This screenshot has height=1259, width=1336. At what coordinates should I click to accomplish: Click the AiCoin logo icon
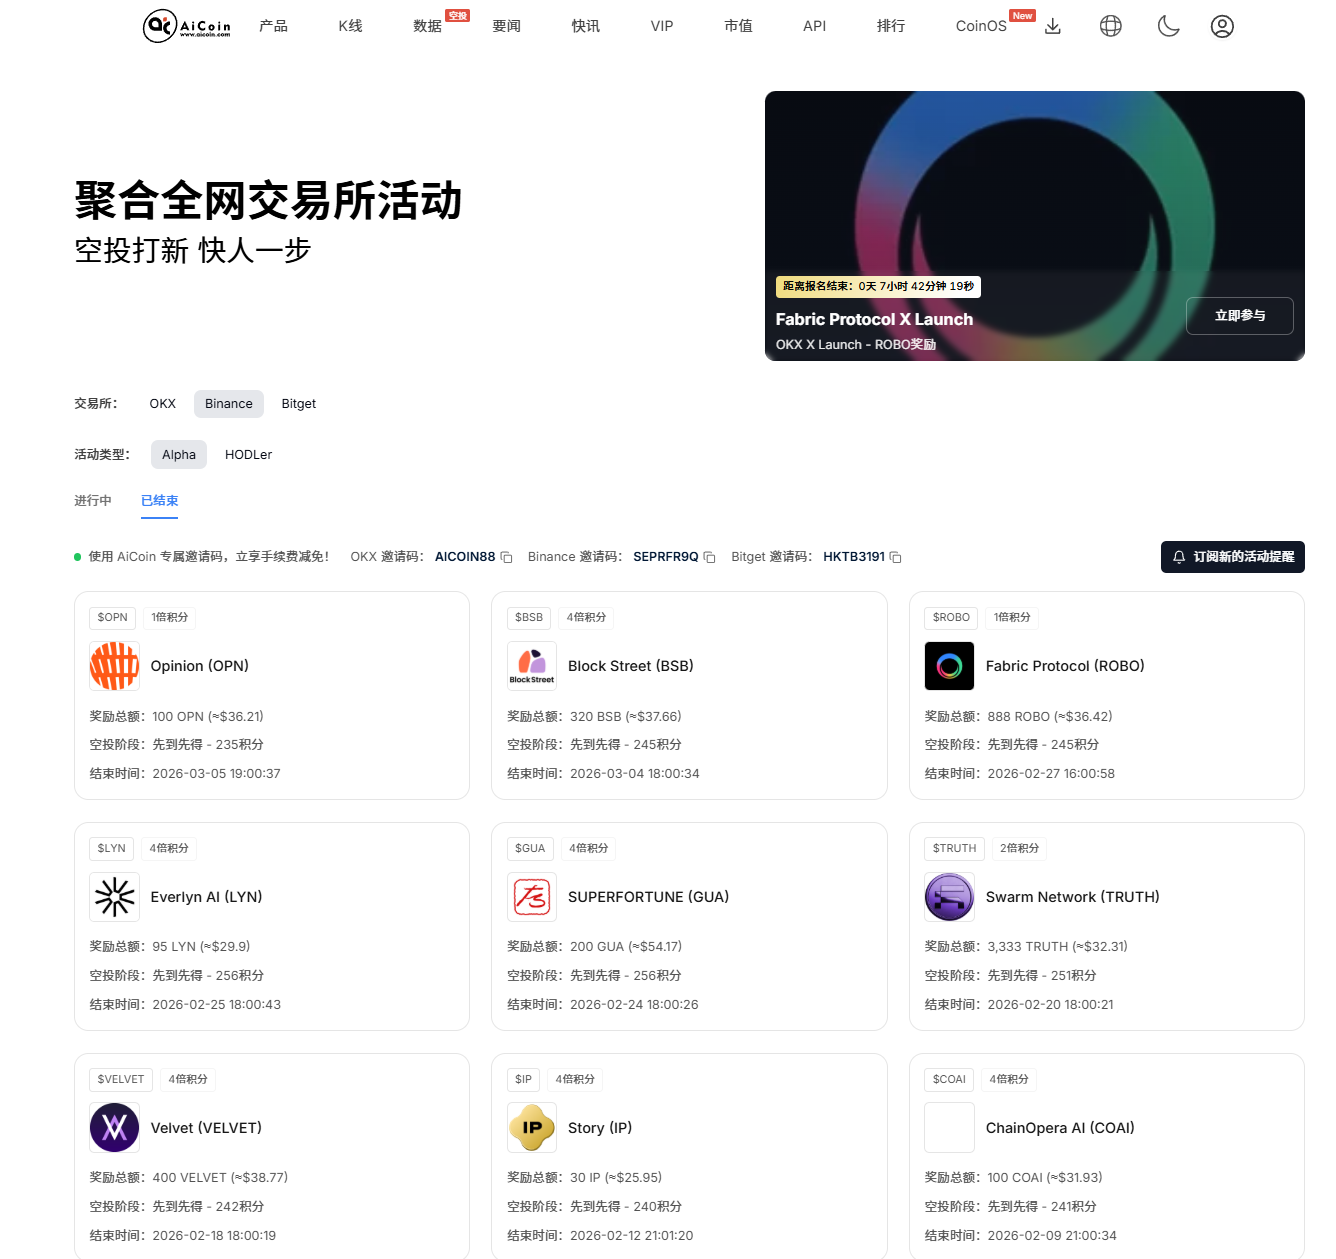(159, 26)
